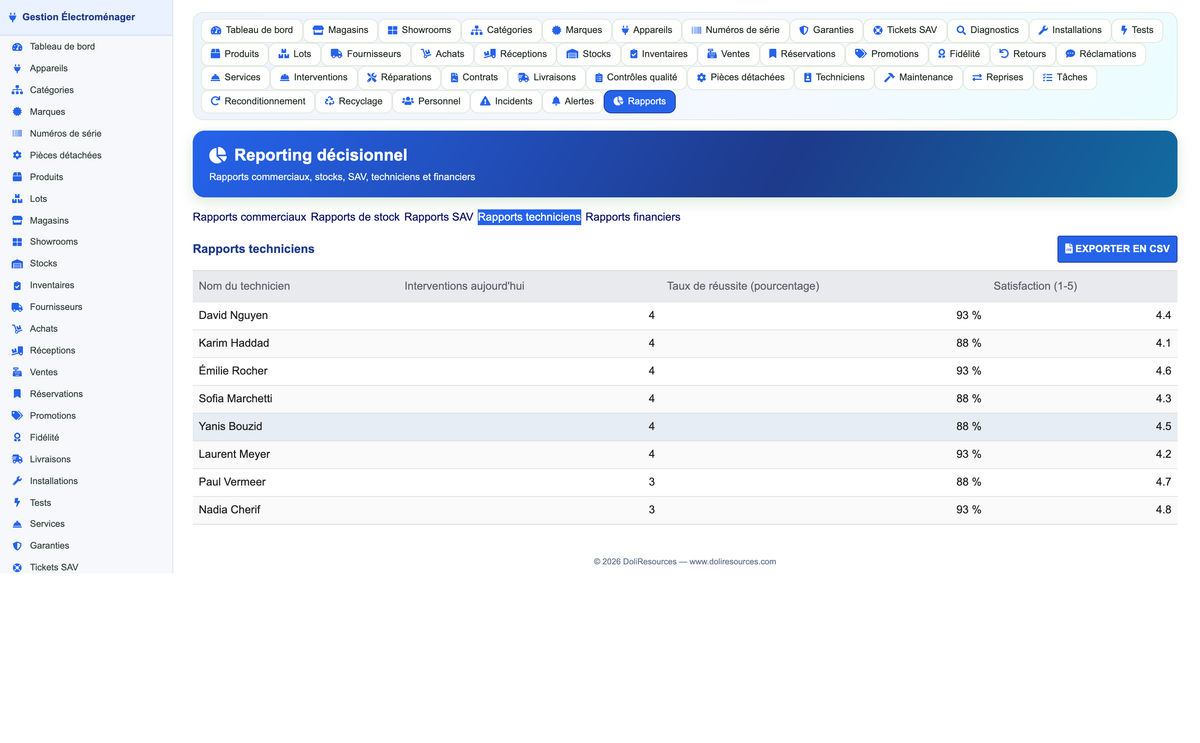1200x743 pixels.
Task: Open the Rapports commerciaux tab
Action: [250, 217]
